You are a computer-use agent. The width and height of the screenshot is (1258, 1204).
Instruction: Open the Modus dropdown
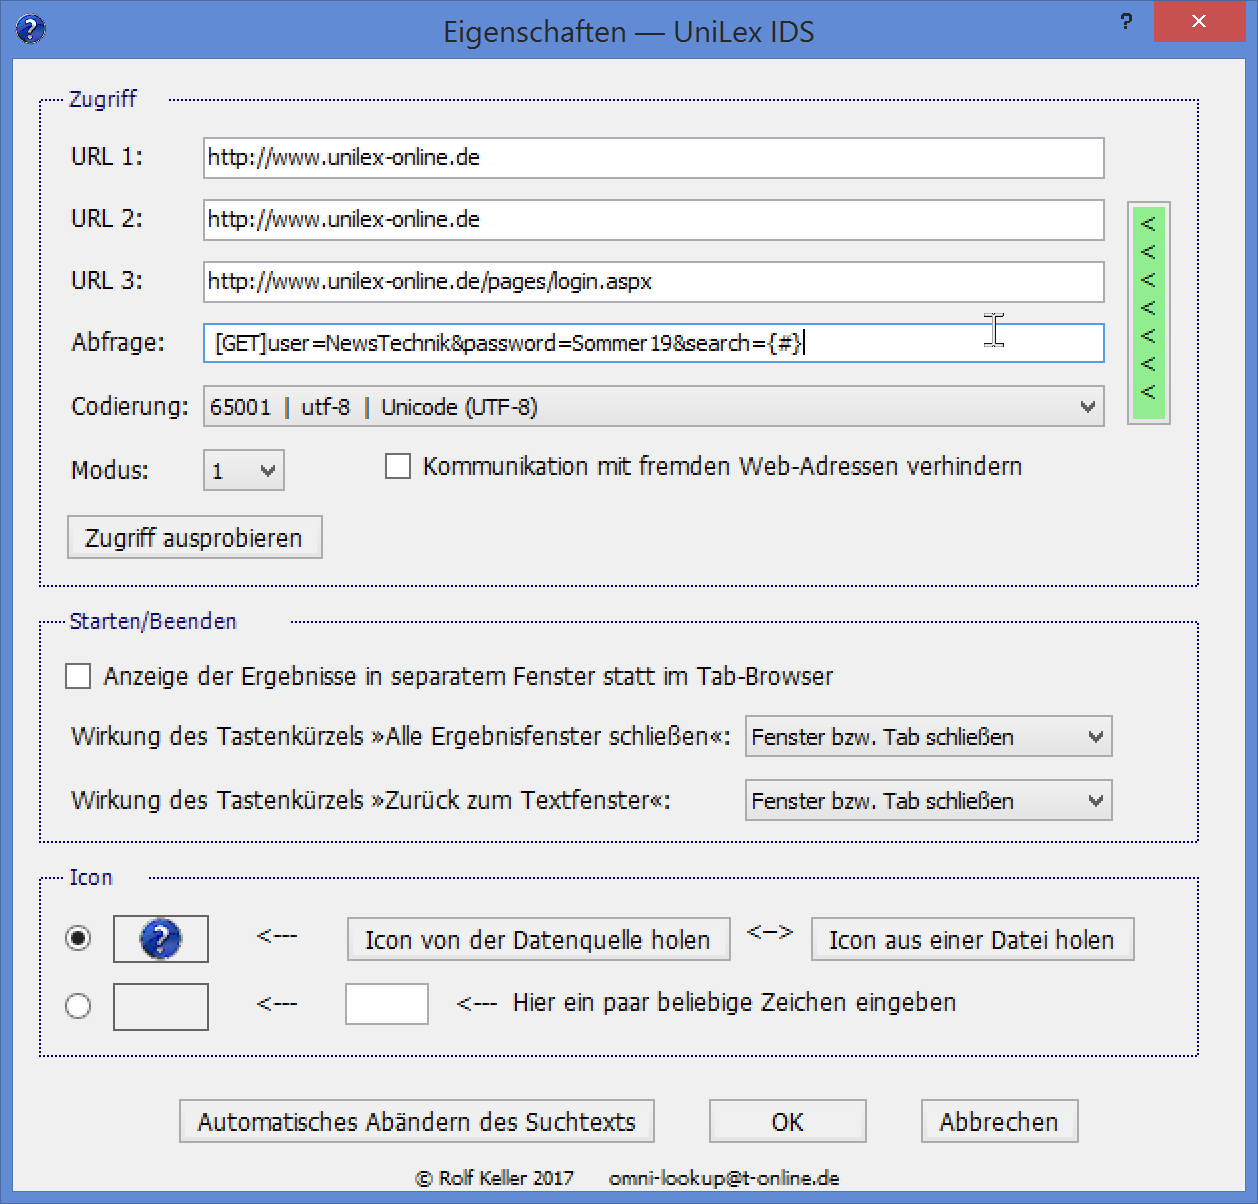pyautogui.click(x=244, y=470)
